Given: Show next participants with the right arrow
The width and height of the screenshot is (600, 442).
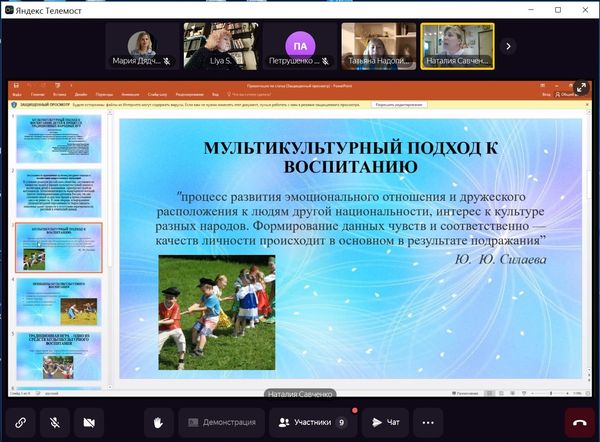Looking at the screenshot, I should pyautogui.click(x=508, y=45).
